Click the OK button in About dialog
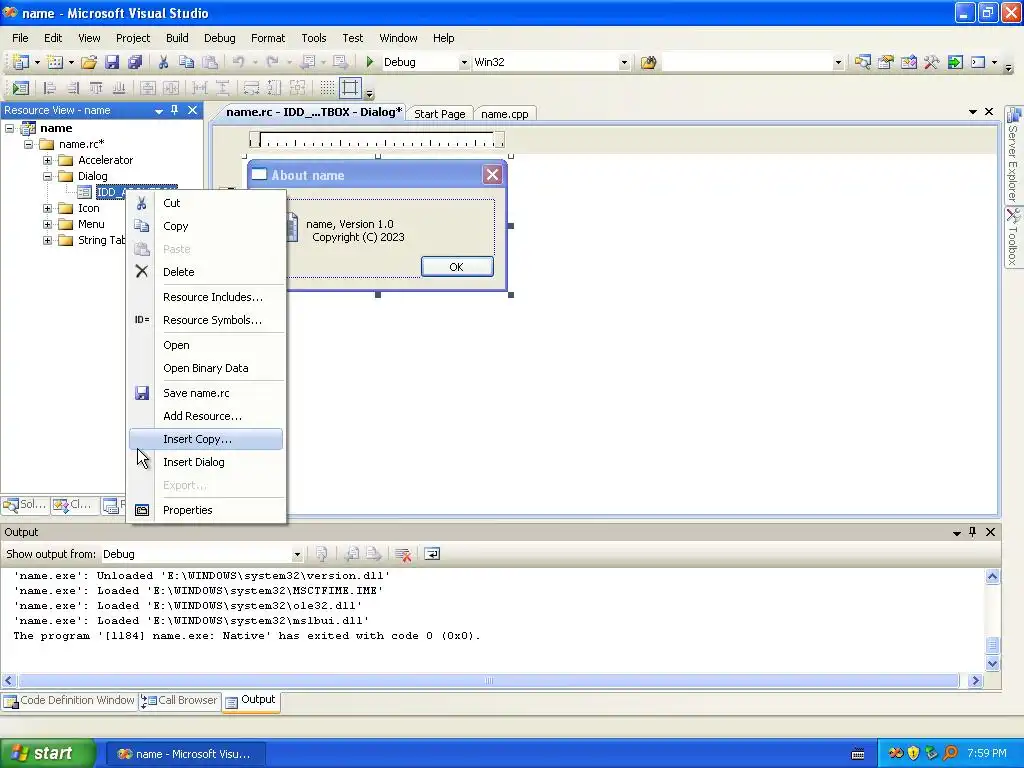 457,266
